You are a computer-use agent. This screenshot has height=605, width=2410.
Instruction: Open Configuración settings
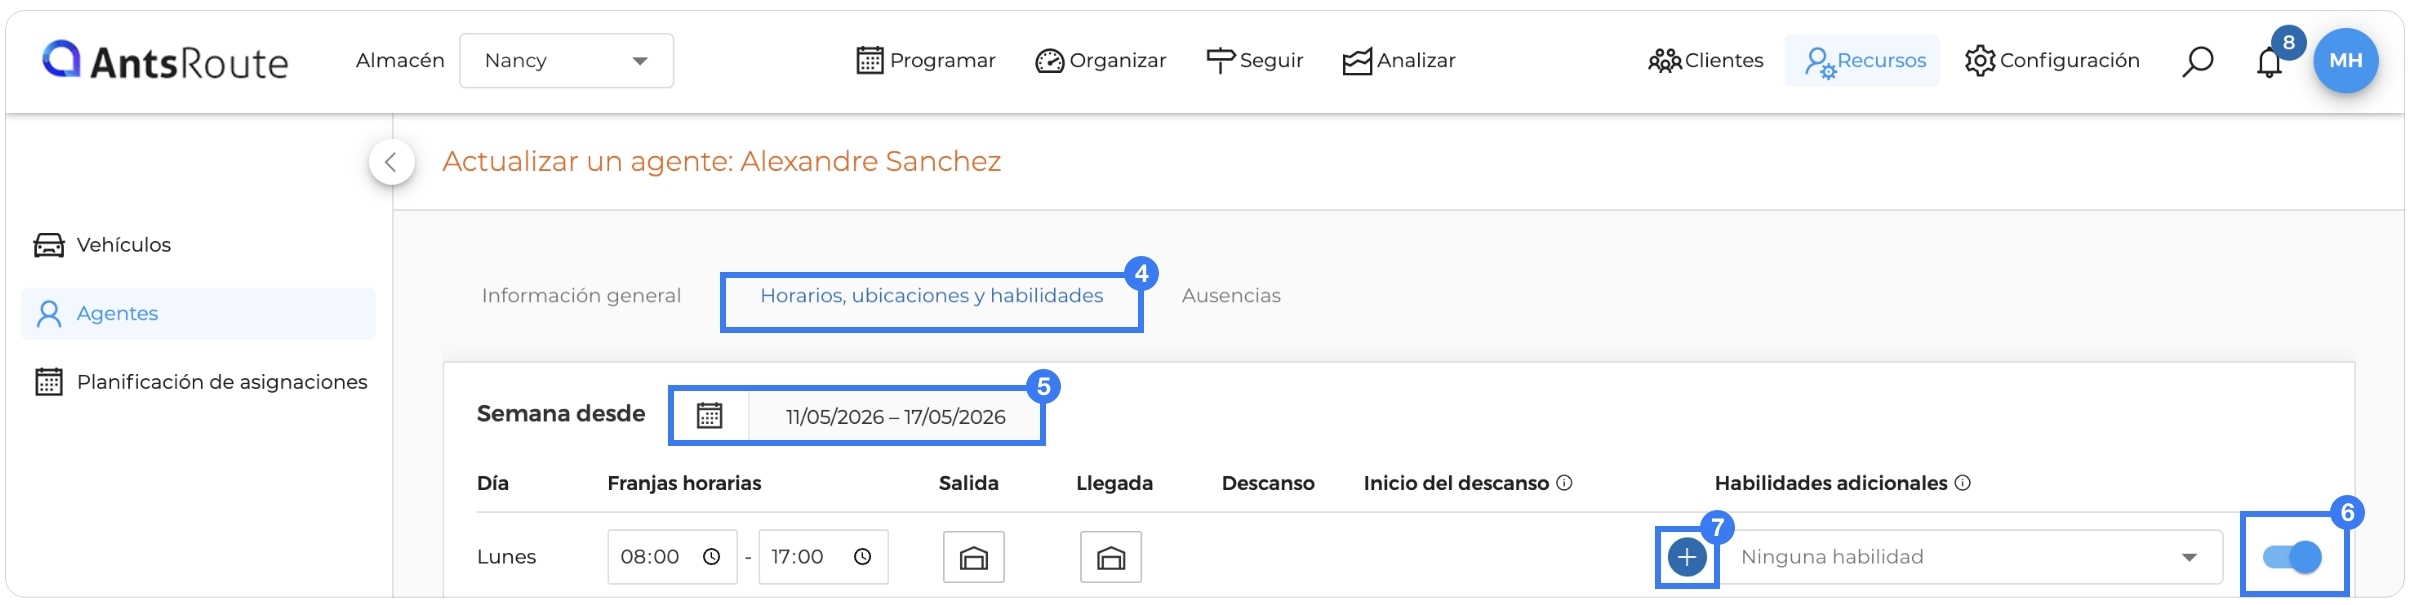point(2051,61)
